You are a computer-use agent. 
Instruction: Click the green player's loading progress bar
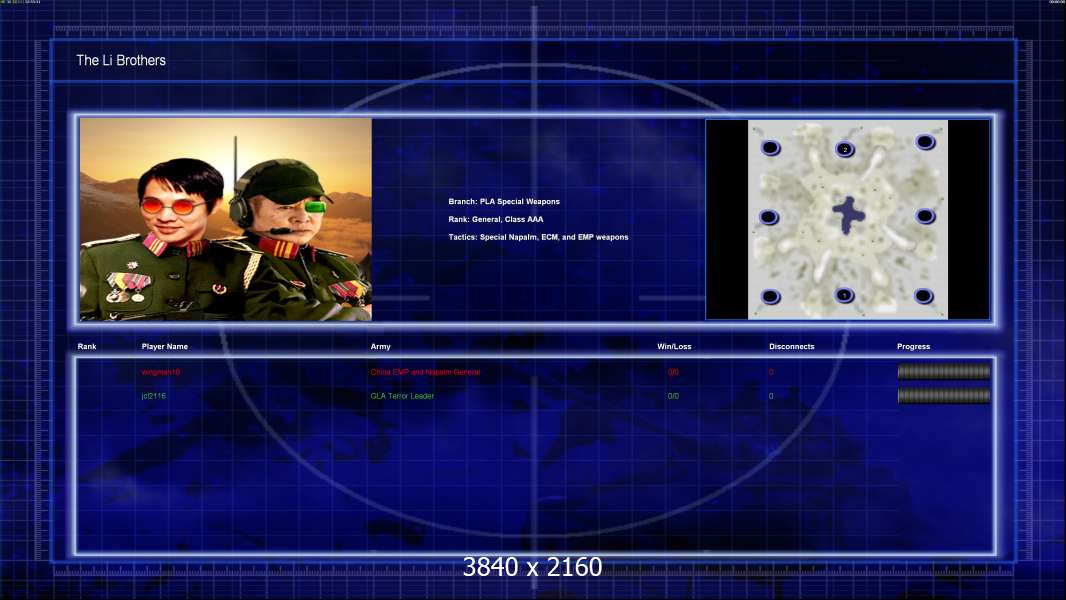click(943, 396)
